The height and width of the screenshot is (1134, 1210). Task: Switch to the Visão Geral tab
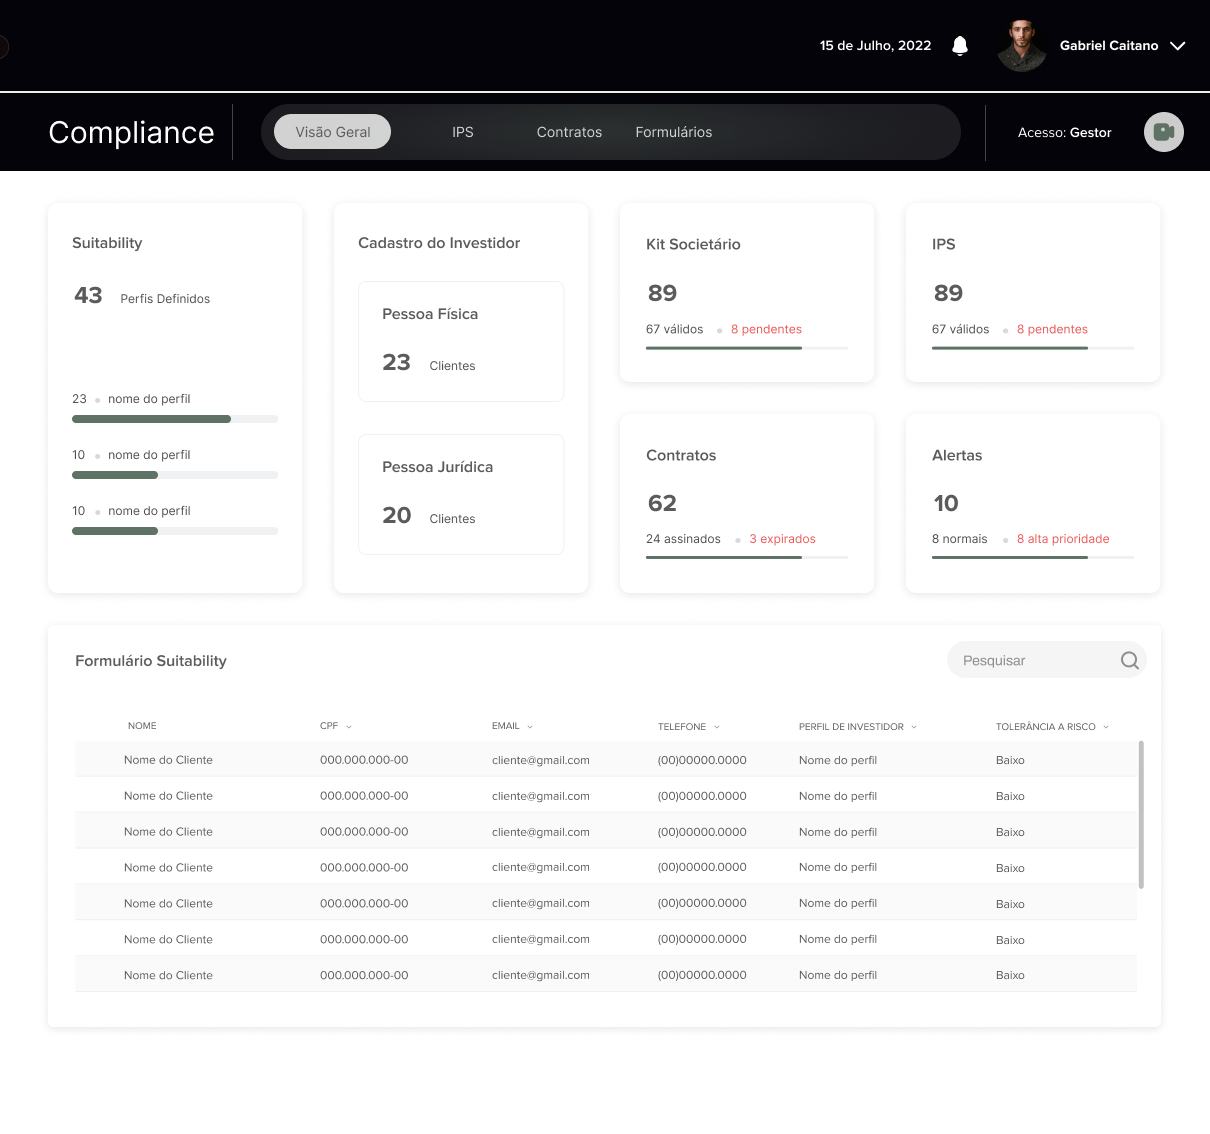point(332,132)
